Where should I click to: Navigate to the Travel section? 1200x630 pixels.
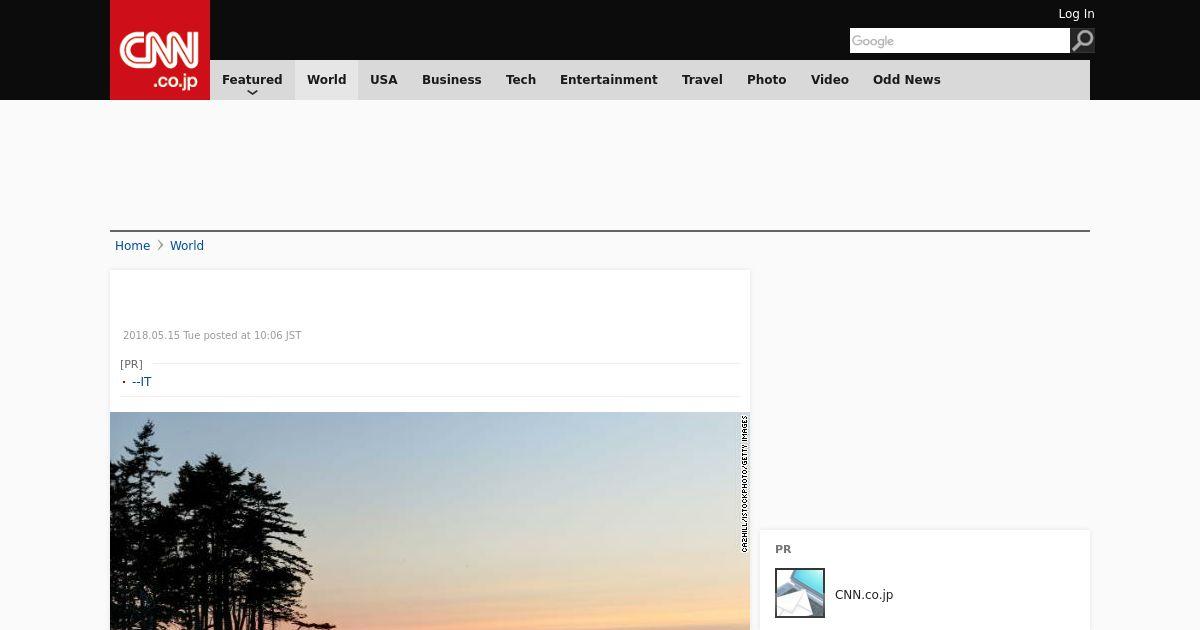[702, 80]
